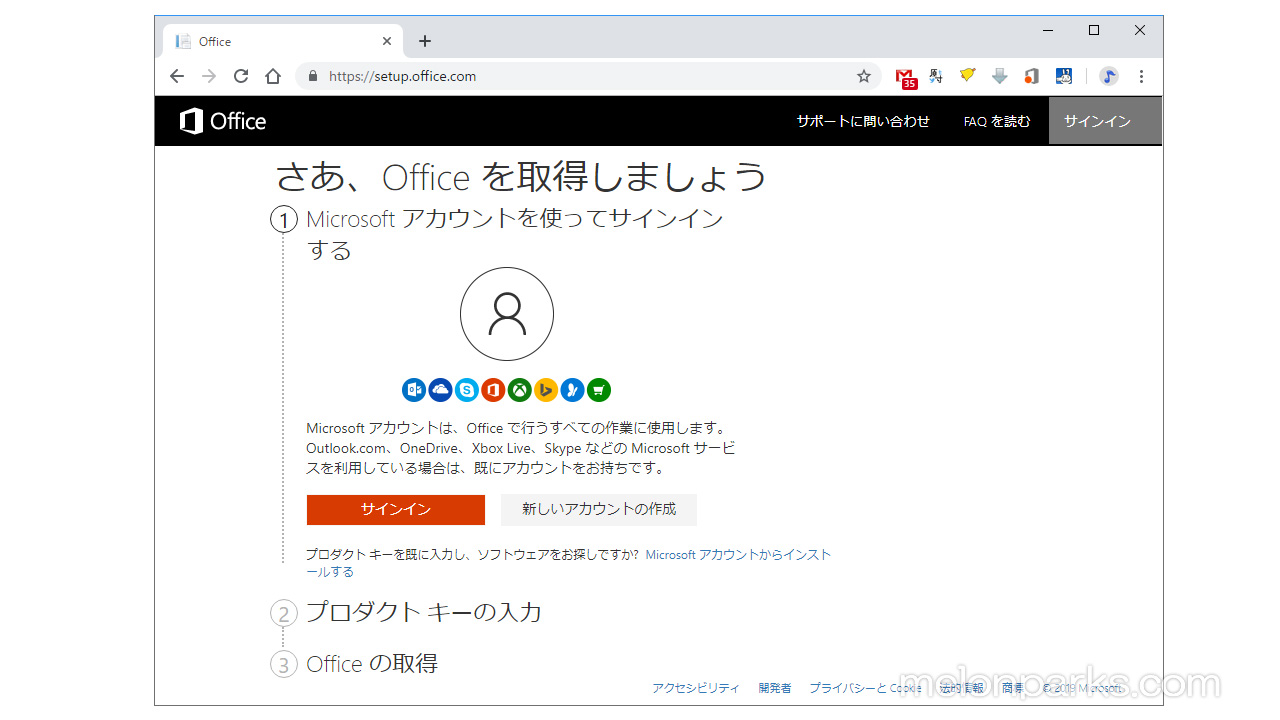Click the Office logo in the header
Screen dimensions: 1280x720
223,121
